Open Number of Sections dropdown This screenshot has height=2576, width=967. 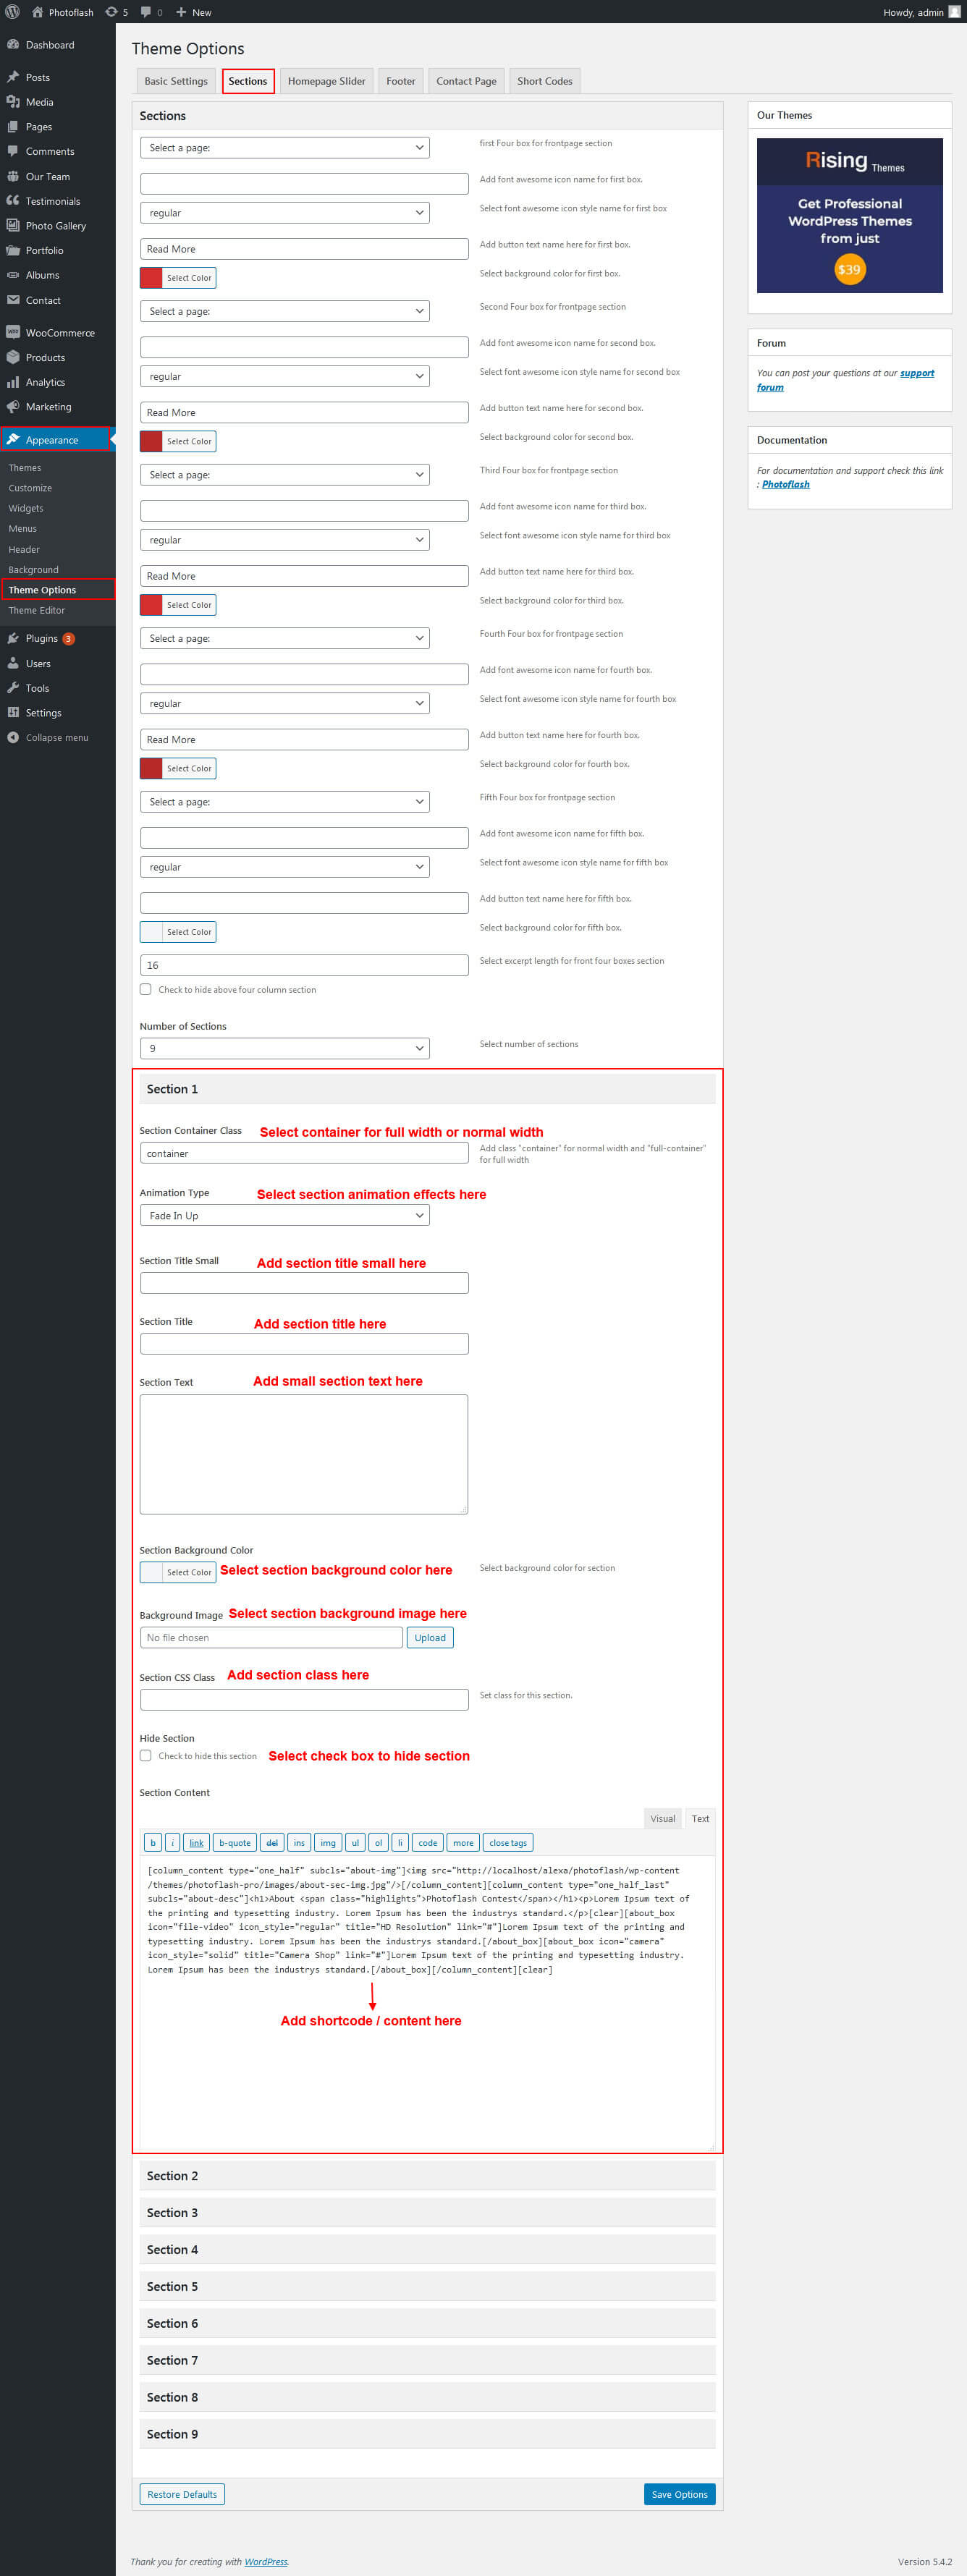point(285,1048)
